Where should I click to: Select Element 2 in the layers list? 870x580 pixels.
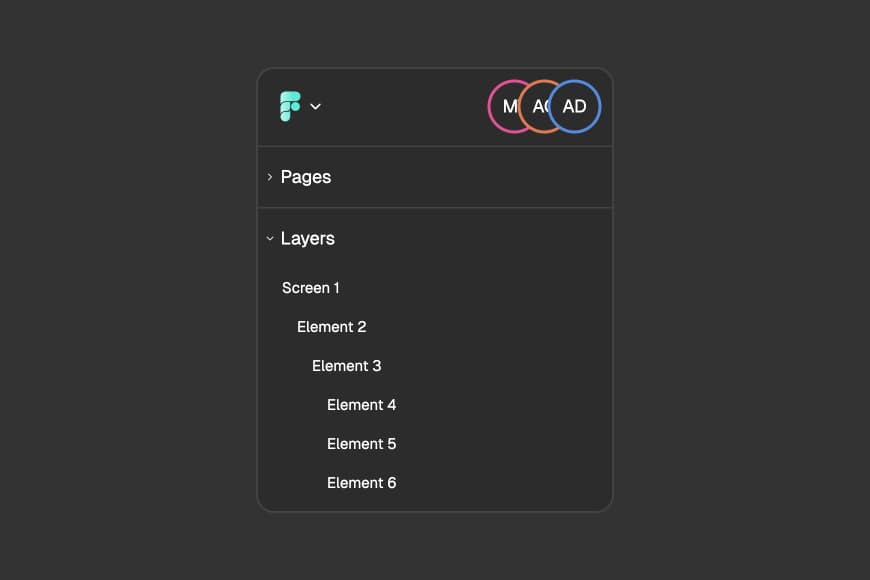tap(331, 327)
